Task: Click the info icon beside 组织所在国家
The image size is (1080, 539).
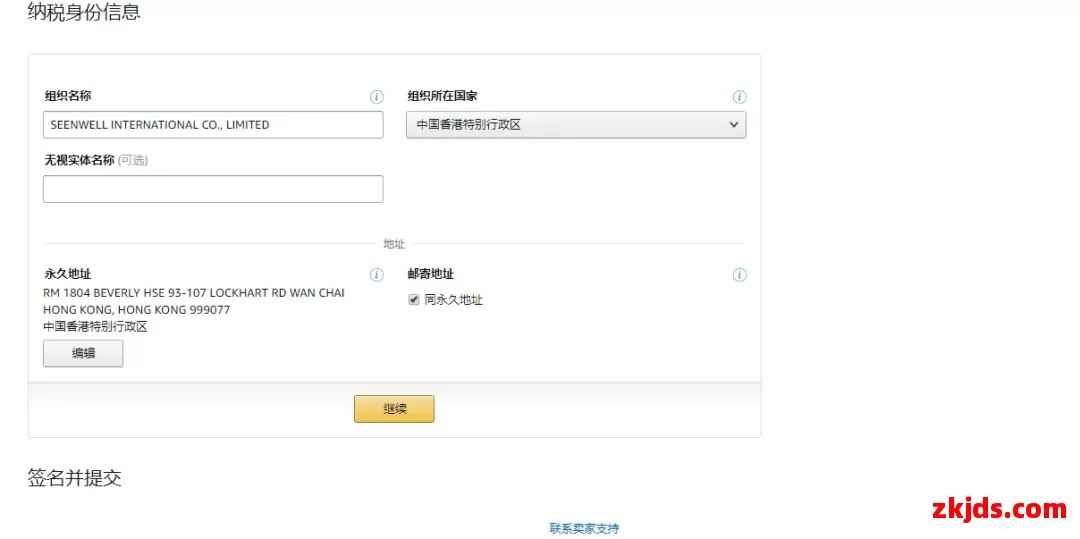Action: pyautogui.click(x=739, y=97)
